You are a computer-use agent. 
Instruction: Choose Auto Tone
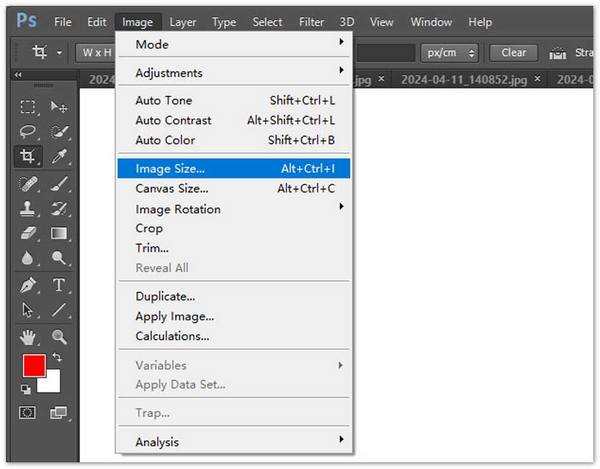click(x=233, y=101)
